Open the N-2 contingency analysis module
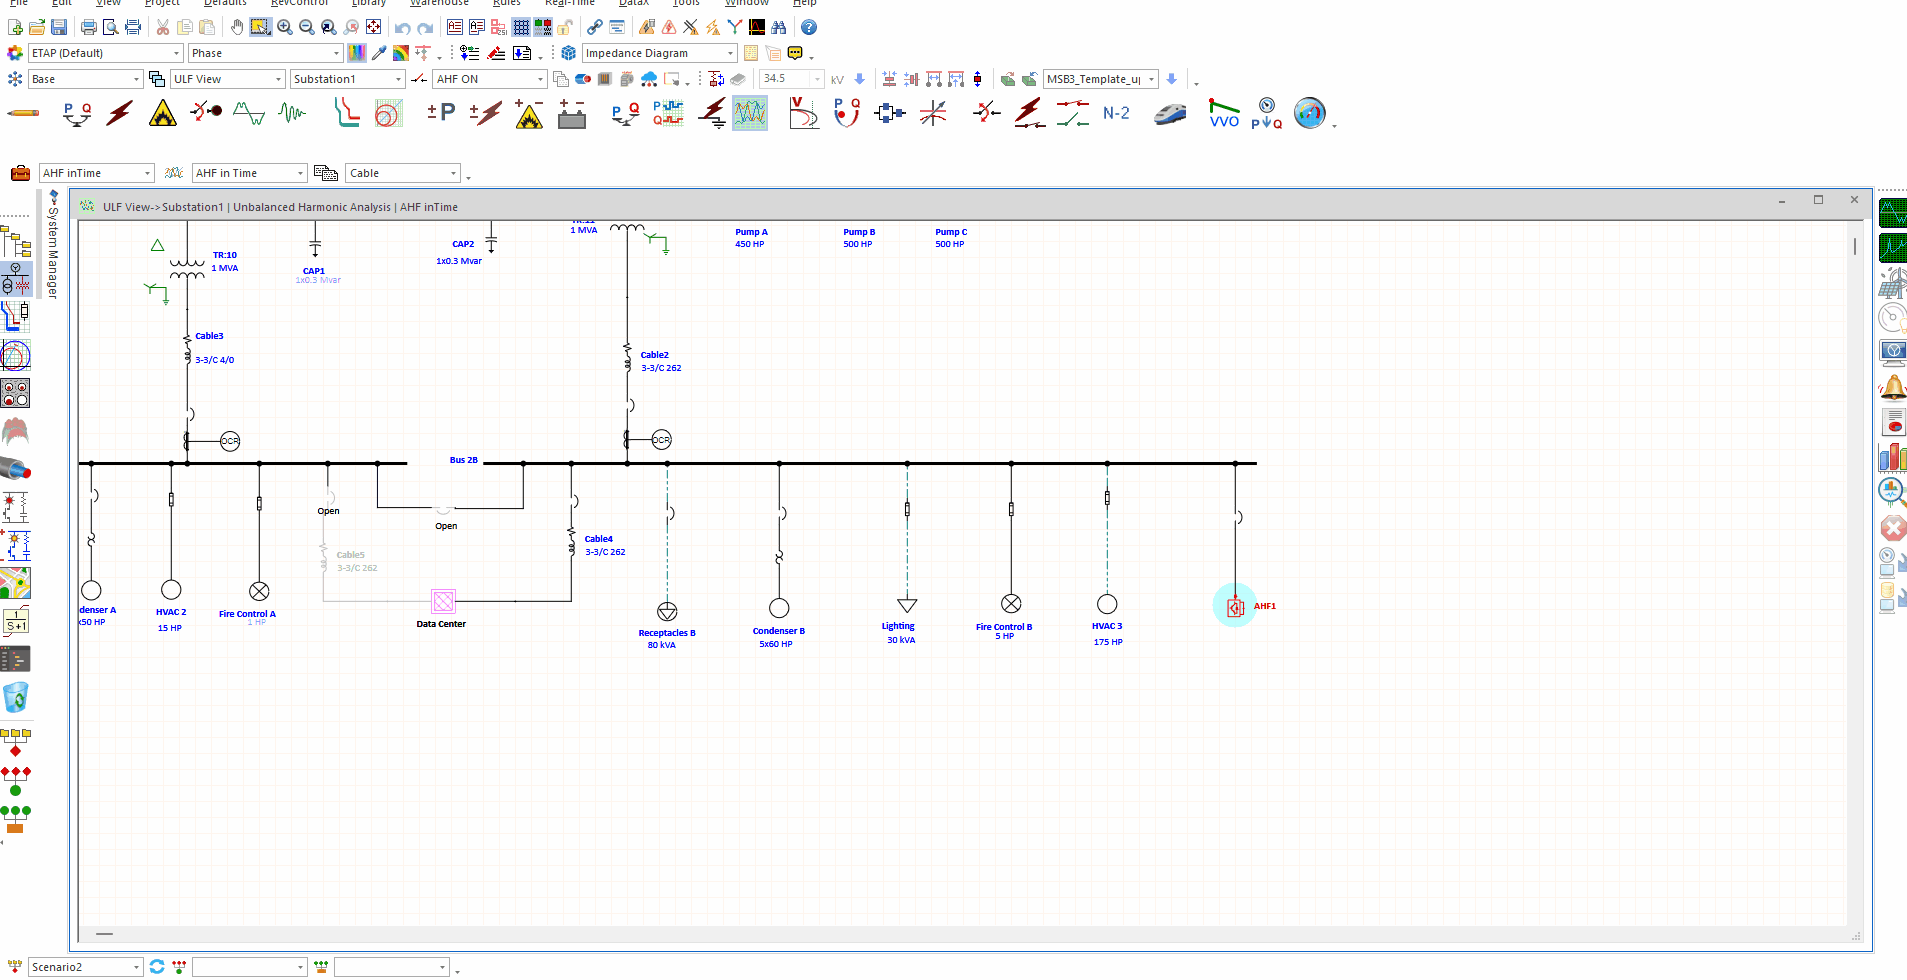 coord(1116,114)
